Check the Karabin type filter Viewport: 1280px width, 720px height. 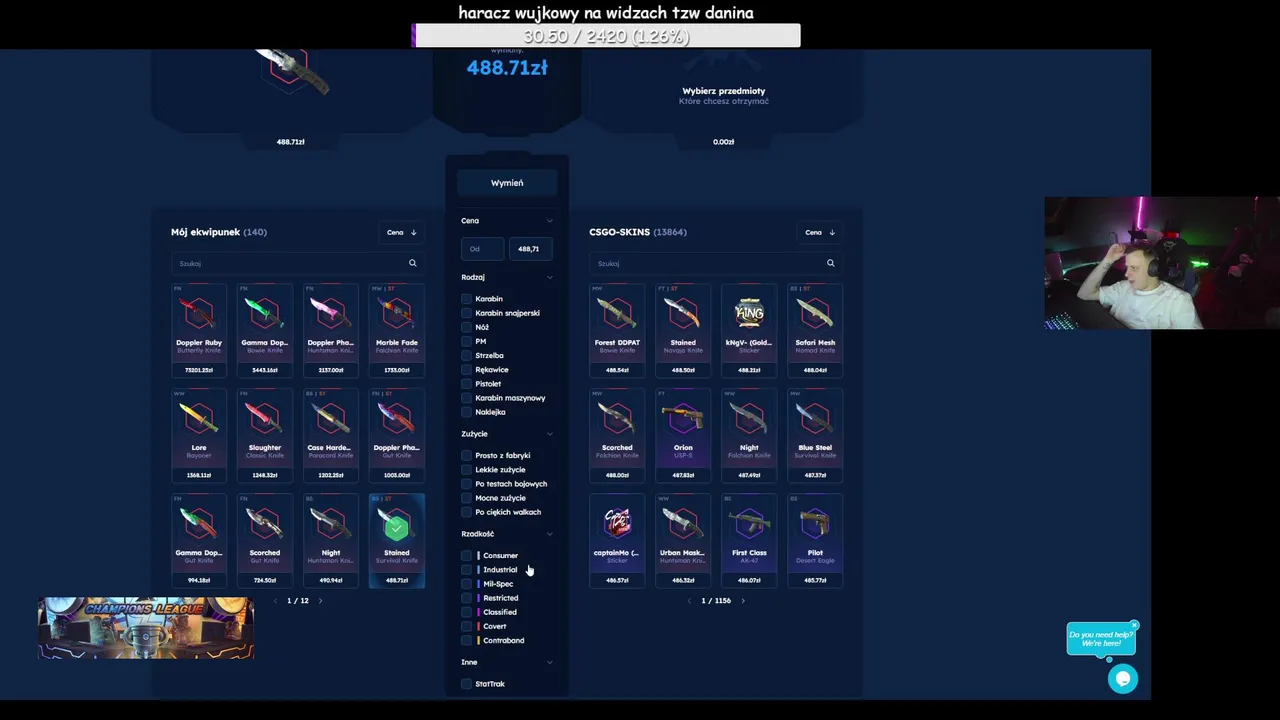tap(466, 299)
